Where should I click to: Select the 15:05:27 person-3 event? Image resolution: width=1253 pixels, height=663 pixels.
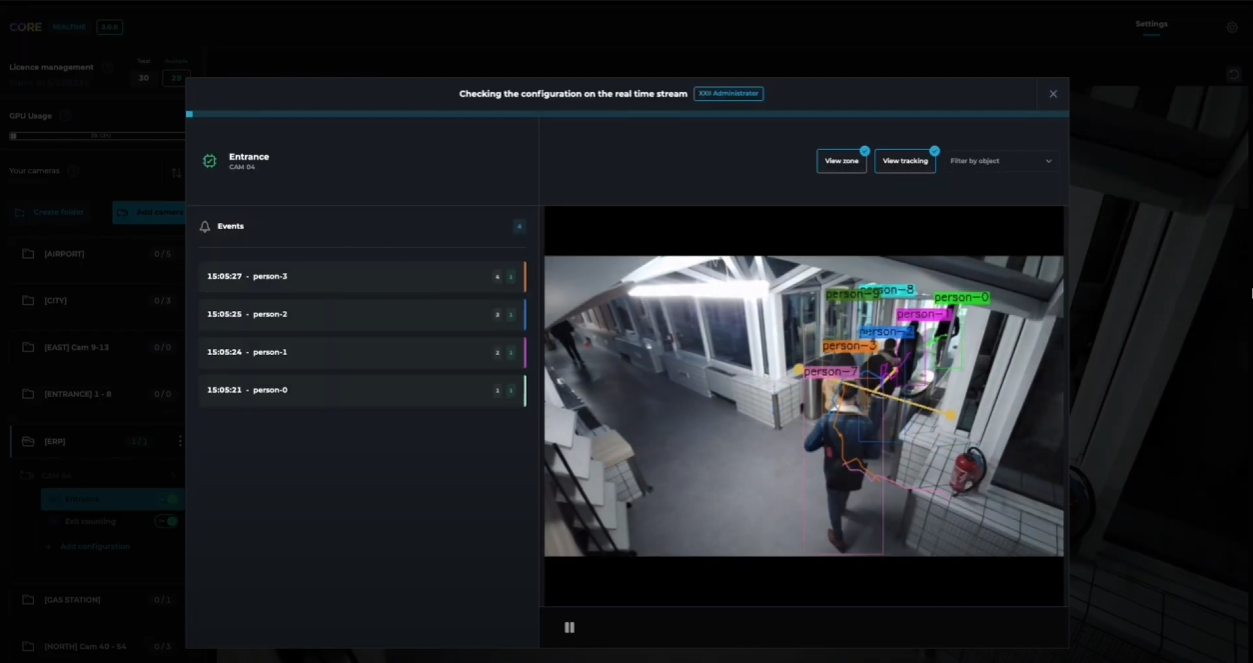click(362, 277)
